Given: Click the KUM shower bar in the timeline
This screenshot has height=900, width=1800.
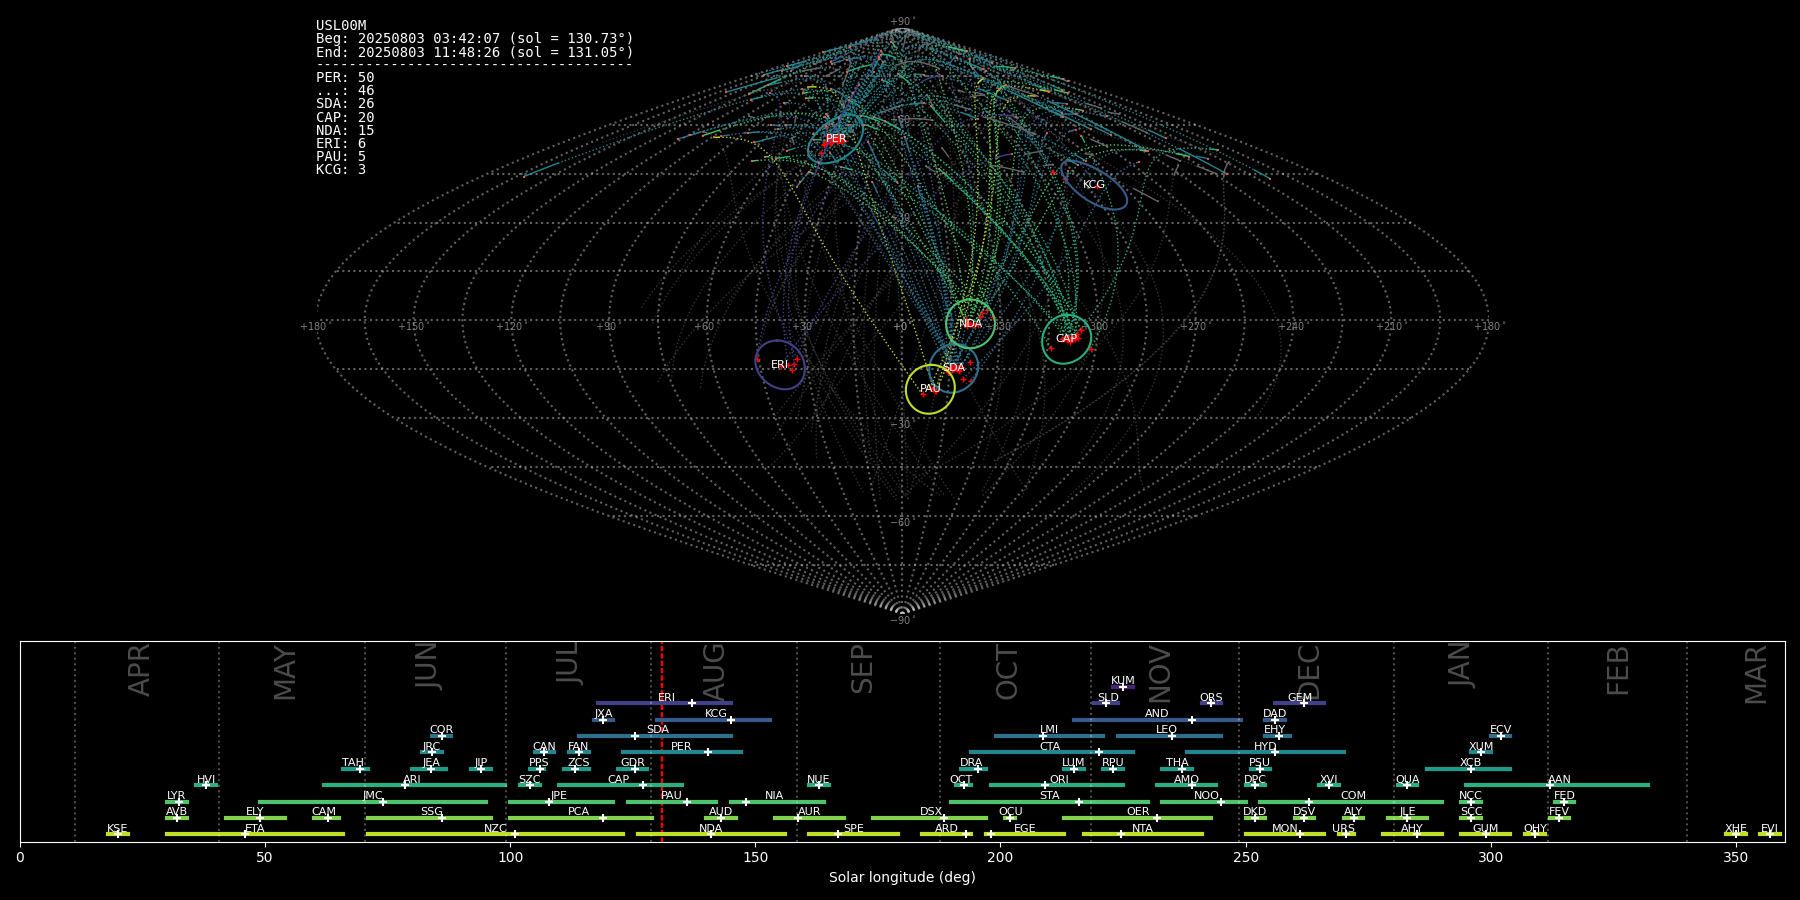Looking at the screenshot, I should coord(1123,687).
